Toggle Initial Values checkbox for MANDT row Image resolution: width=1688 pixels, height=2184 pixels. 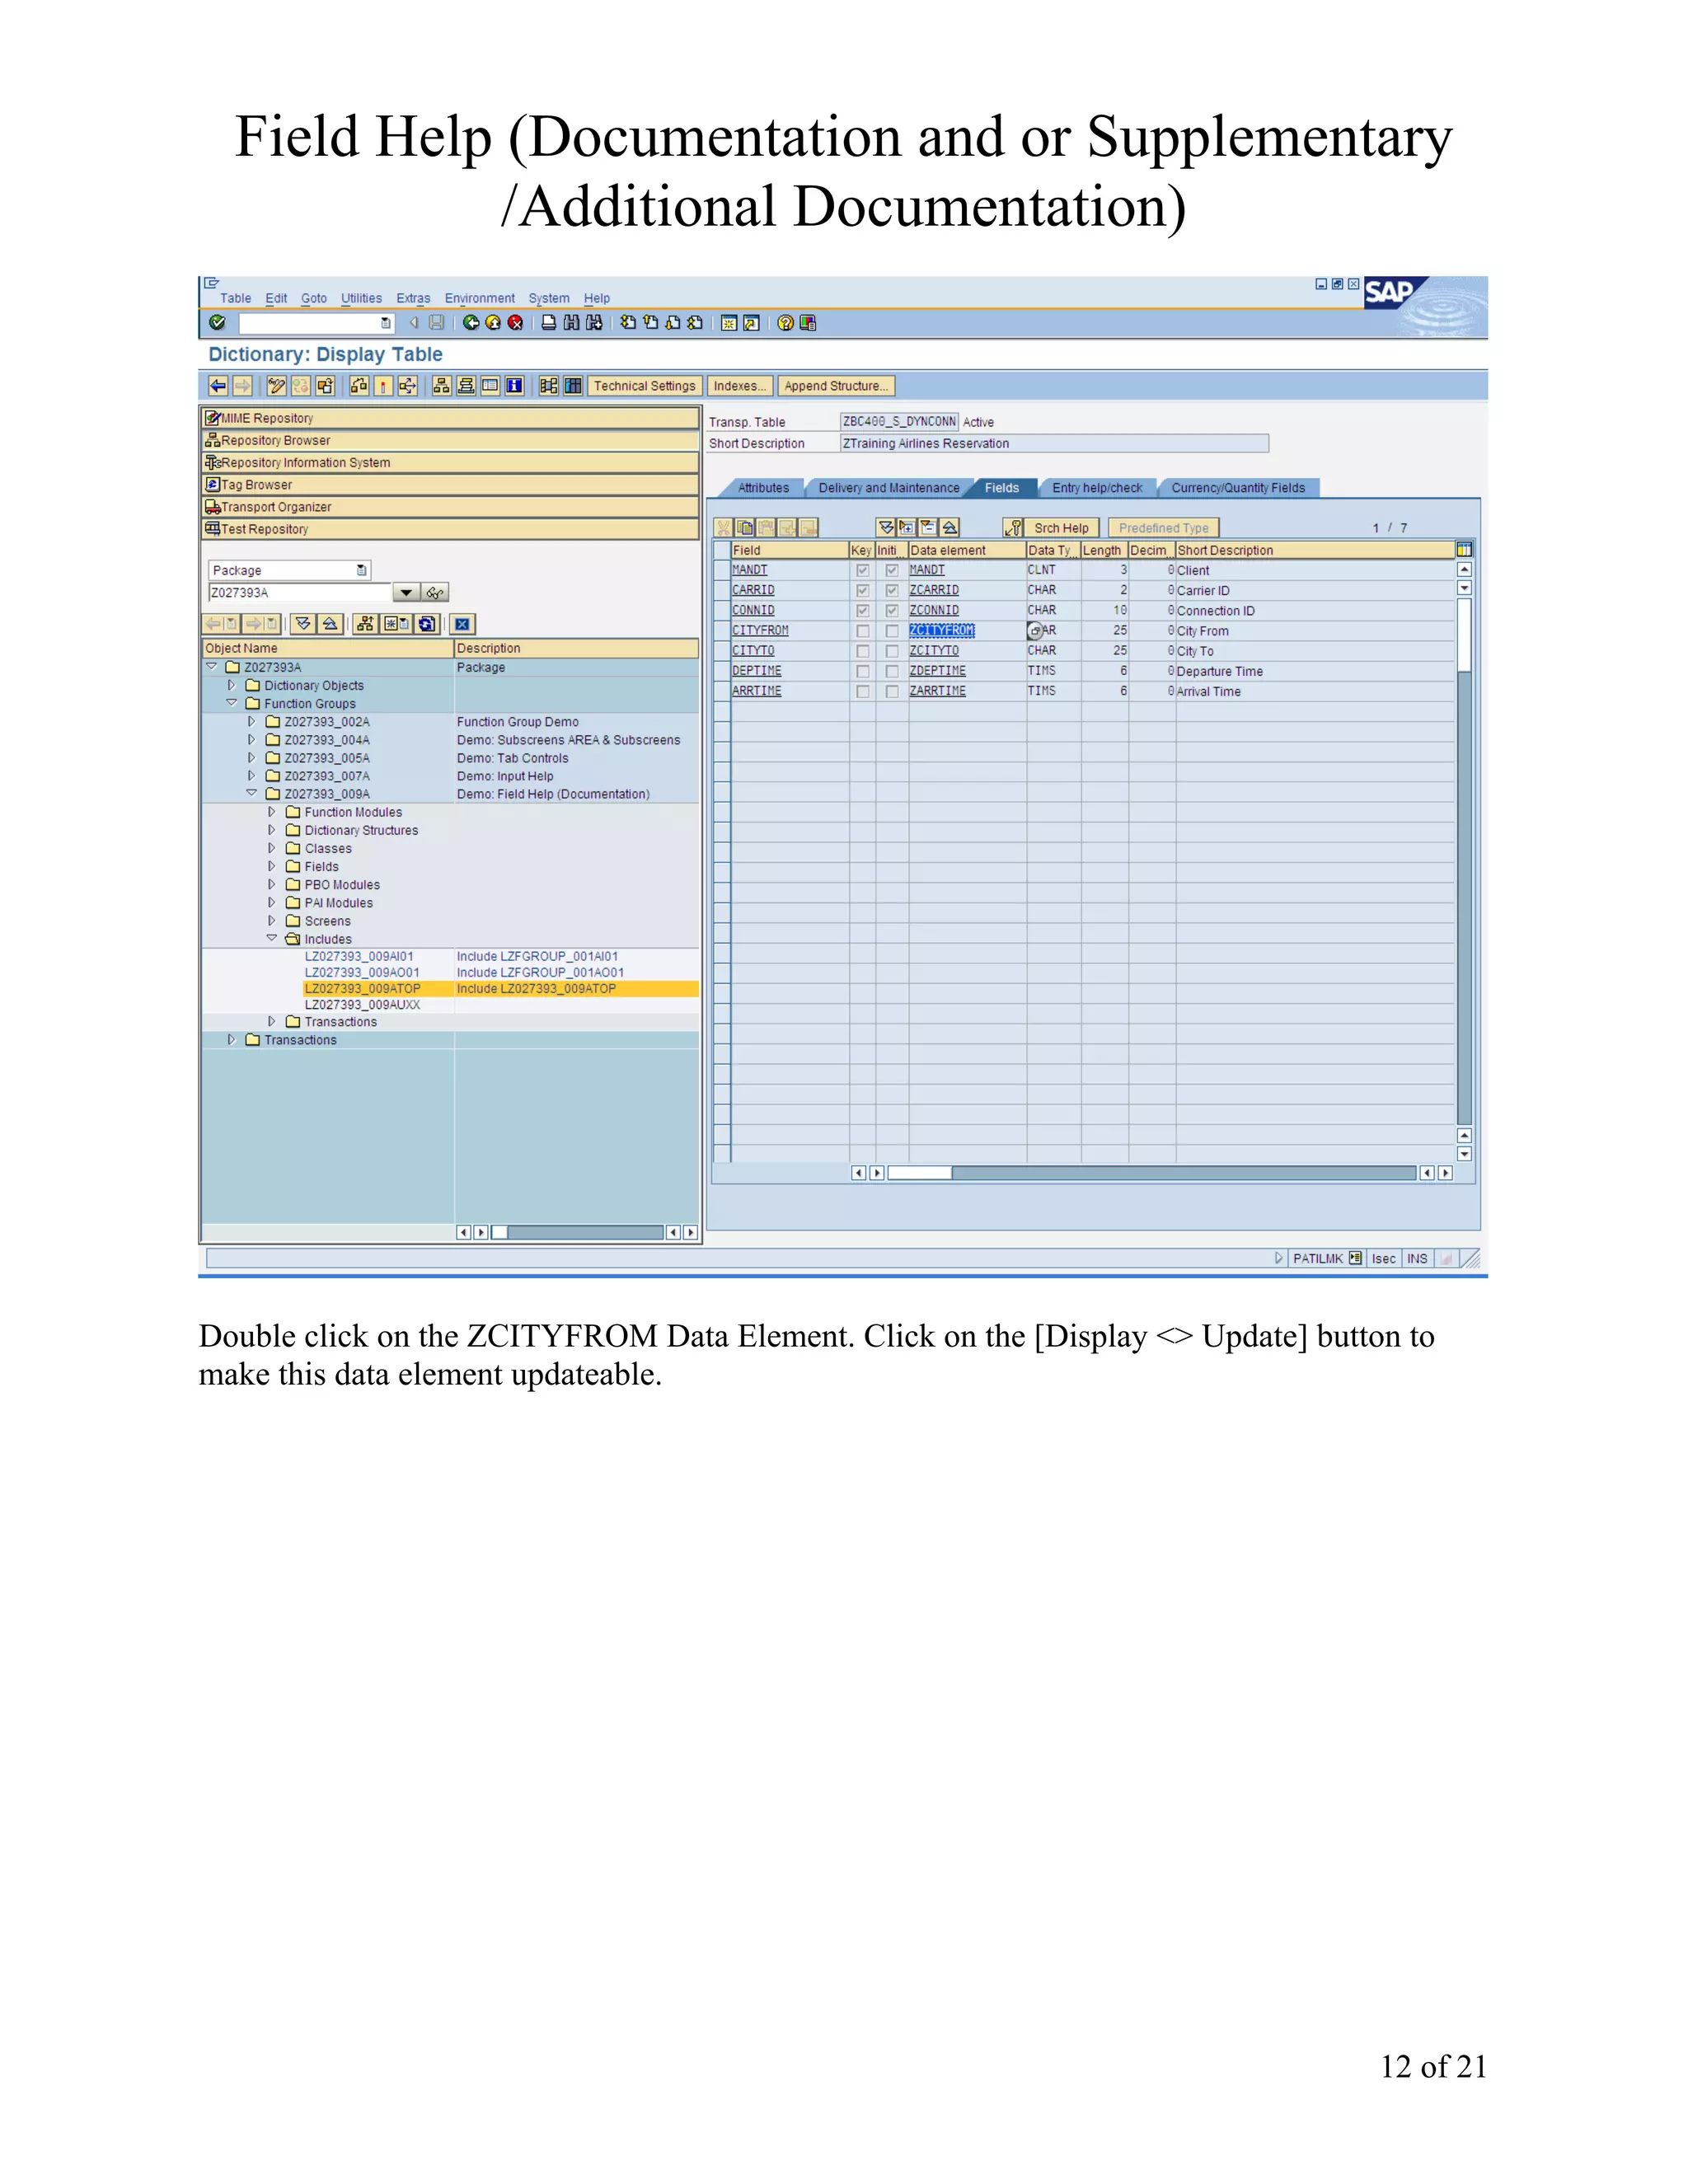coord(892,570)
